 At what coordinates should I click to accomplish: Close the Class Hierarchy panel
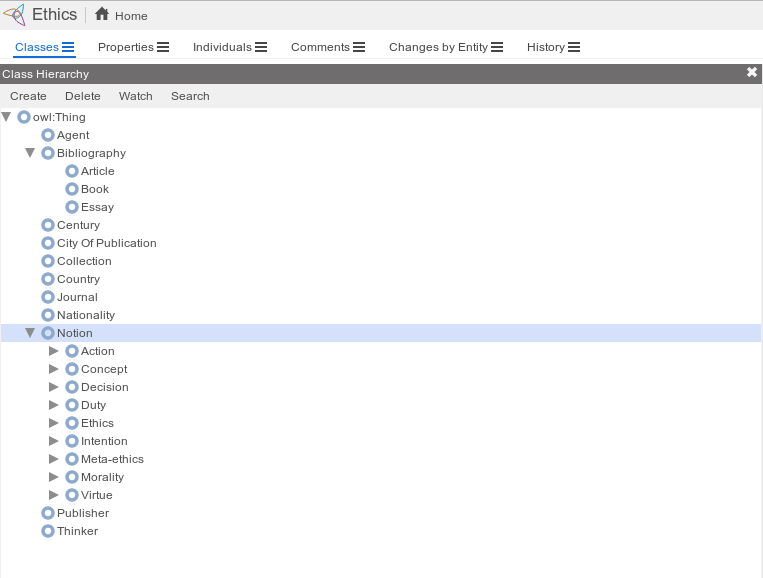coord(752,72)
